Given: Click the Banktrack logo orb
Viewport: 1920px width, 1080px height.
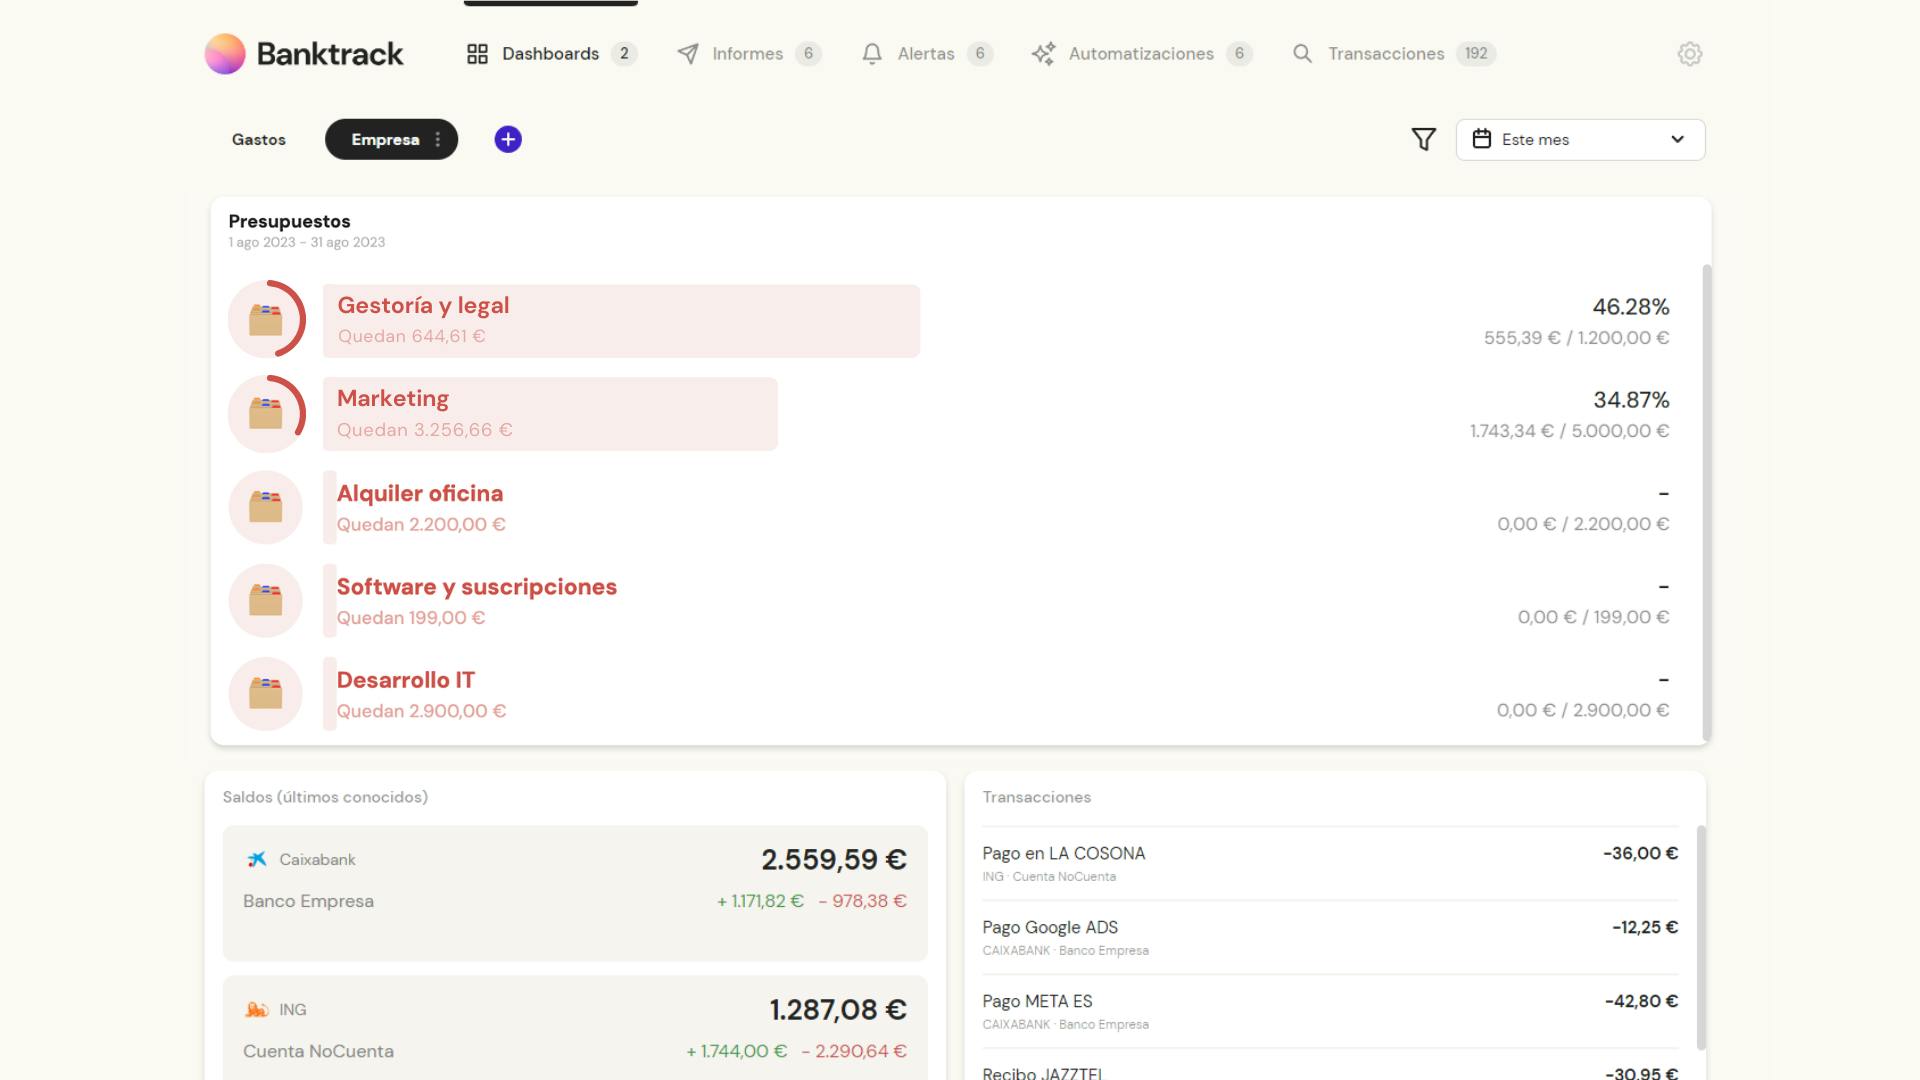Looking at the screenshot, I should click(225, 54).
